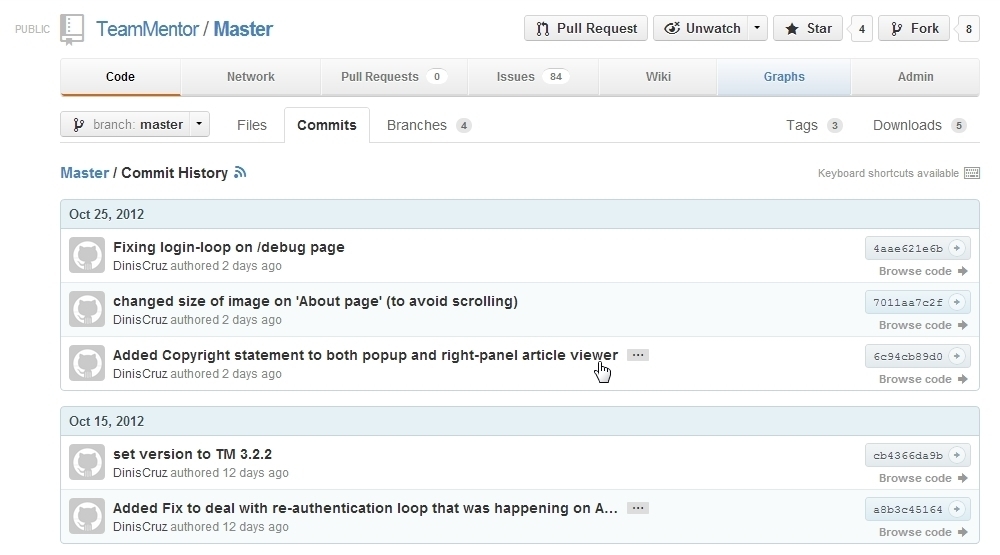Open the Branches tab
1000x555 pixels.
[428, 125]
